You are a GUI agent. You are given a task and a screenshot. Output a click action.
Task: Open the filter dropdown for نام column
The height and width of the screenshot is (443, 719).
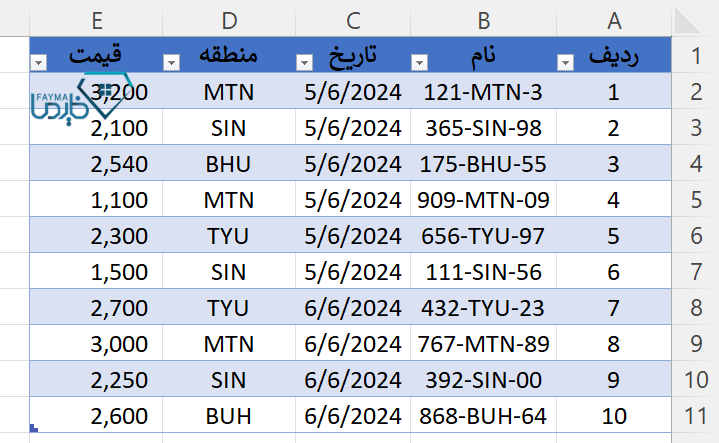(x=419, y=62)
